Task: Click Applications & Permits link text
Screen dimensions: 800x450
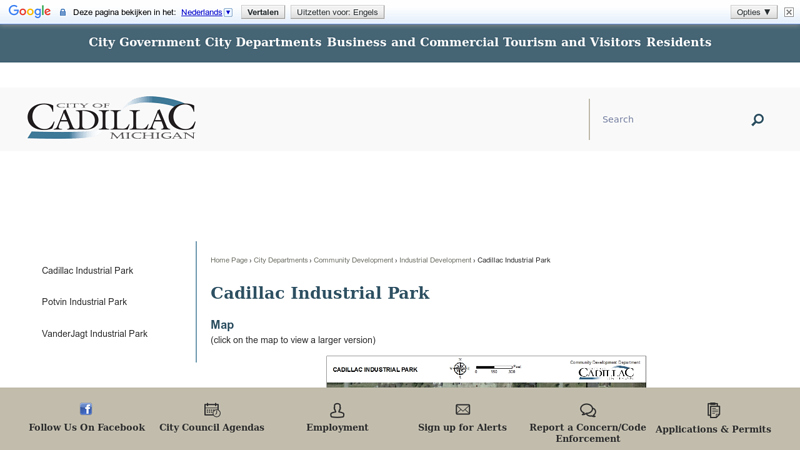Action: [713, 429]
